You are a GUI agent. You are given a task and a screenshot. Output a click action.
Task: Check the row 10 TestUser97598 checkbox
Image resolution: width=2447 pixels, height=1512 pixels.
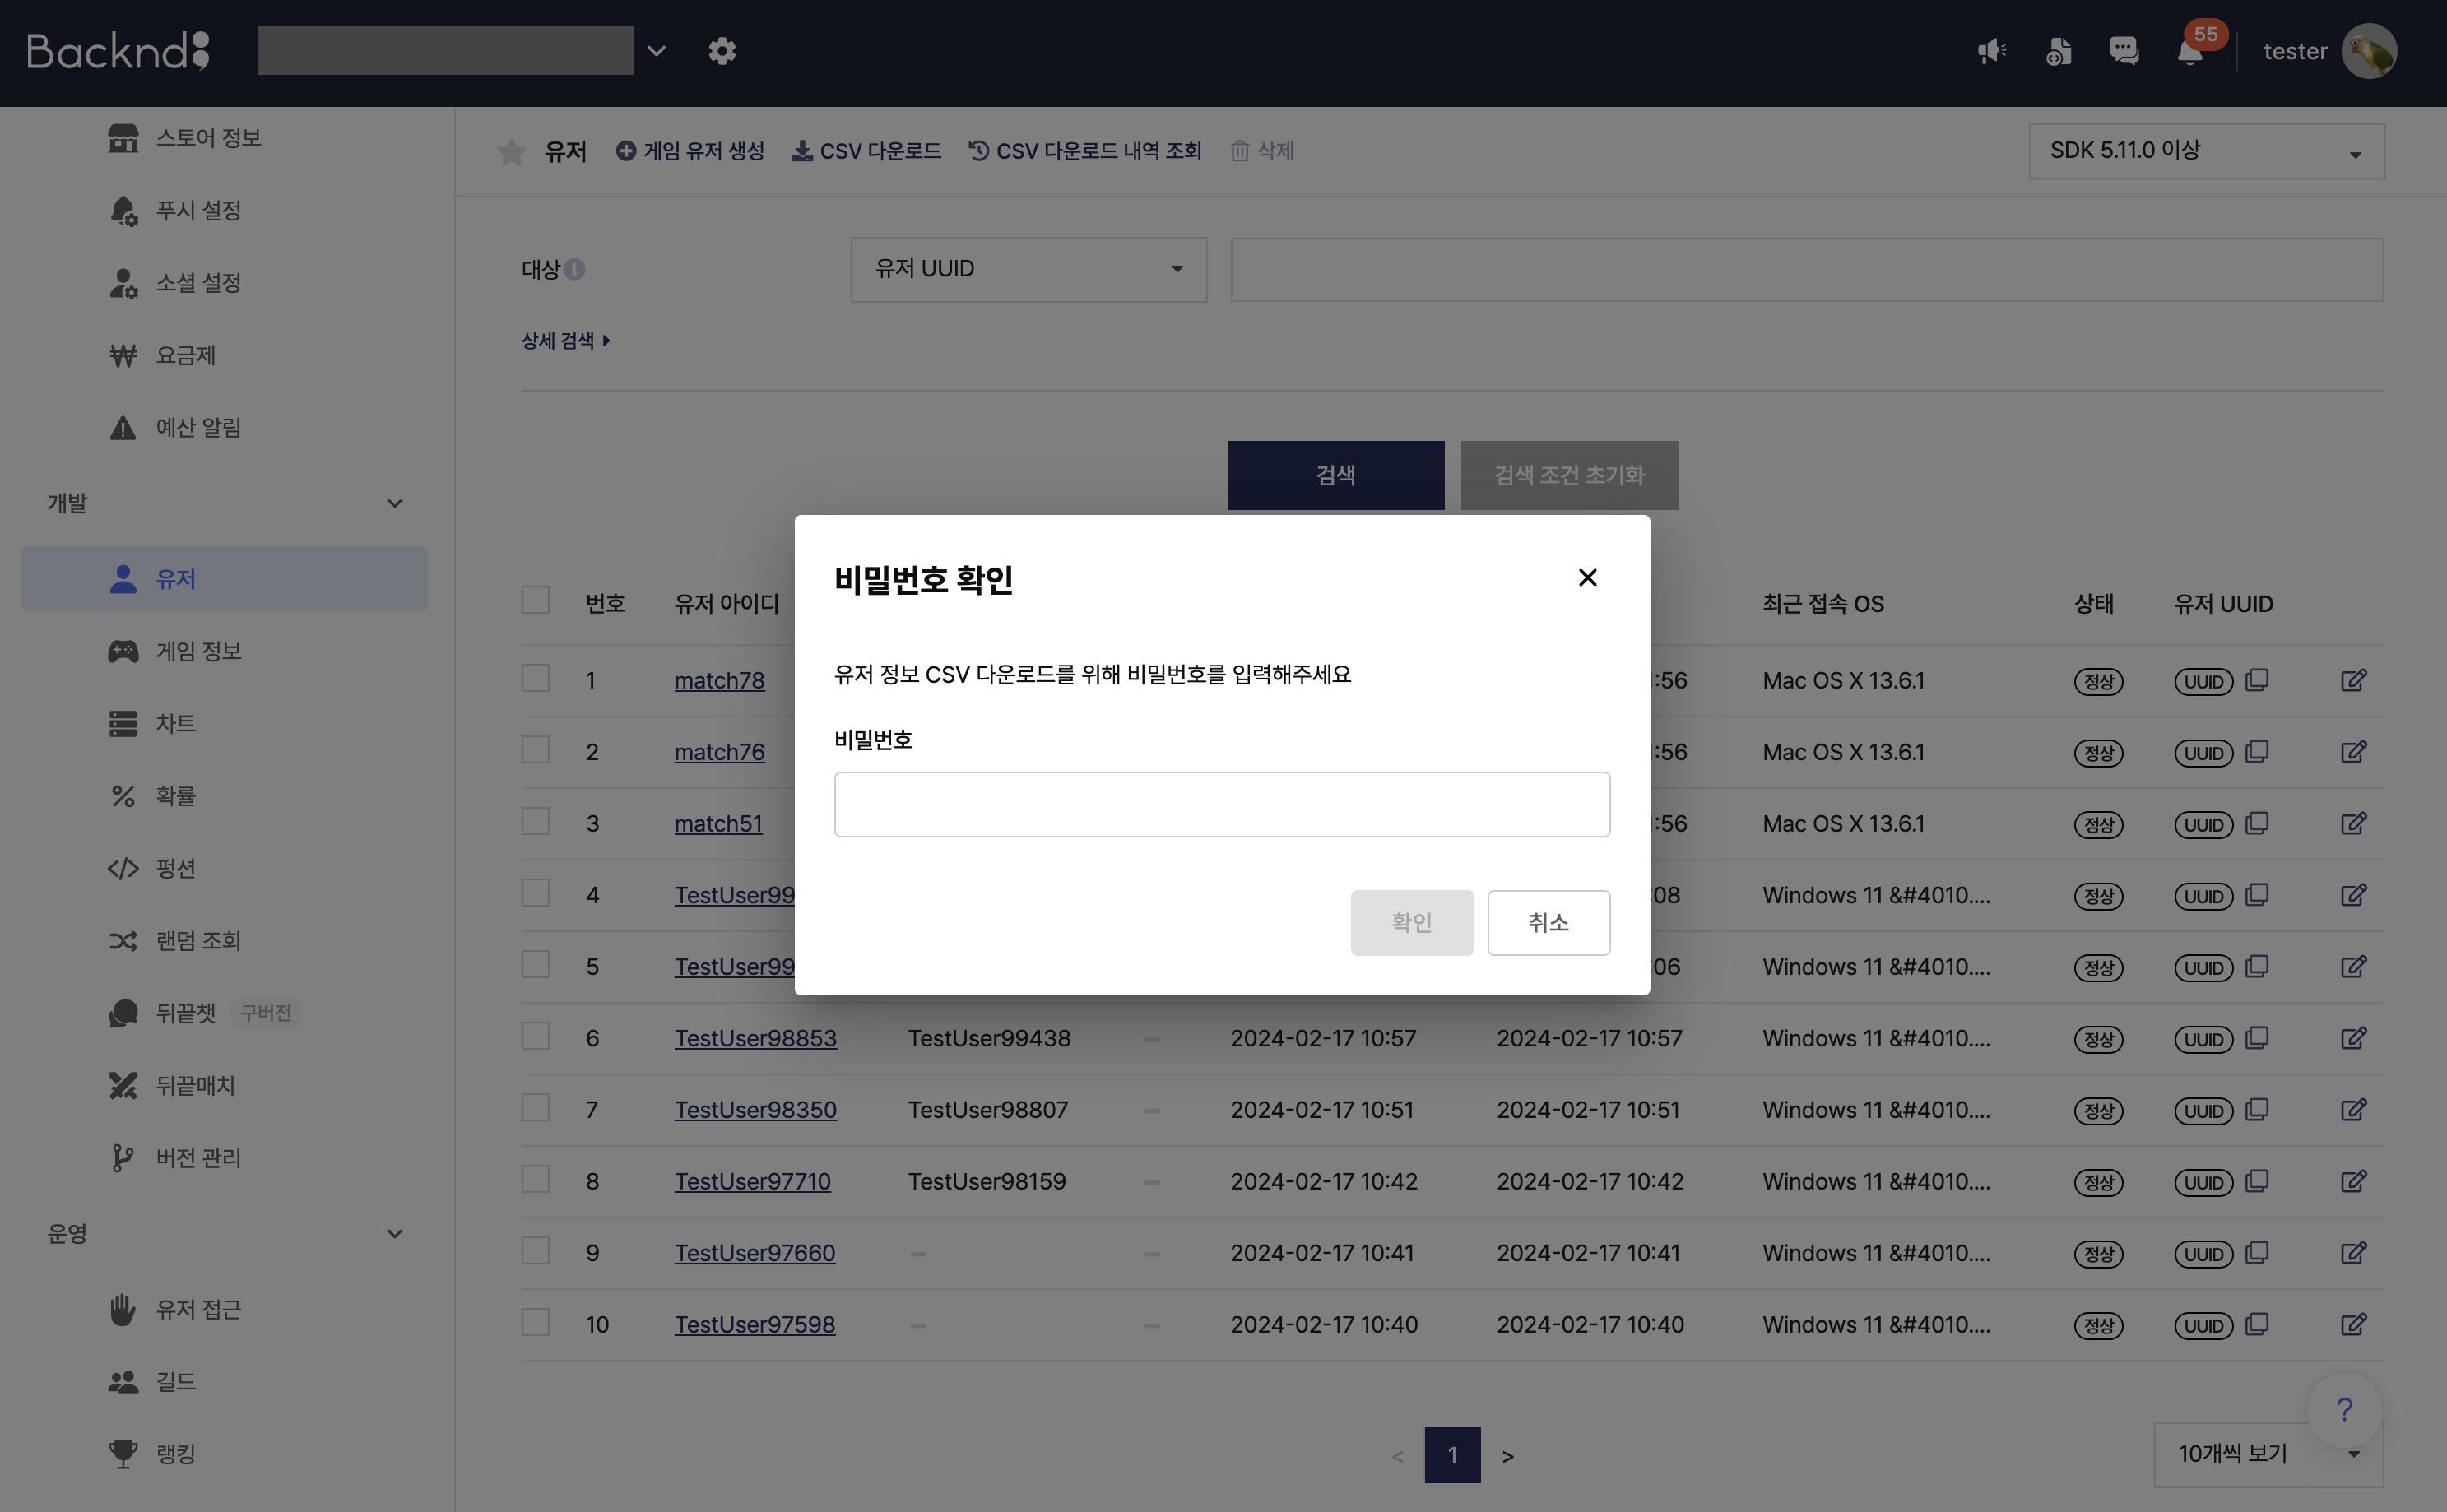tap(536, 1322)
